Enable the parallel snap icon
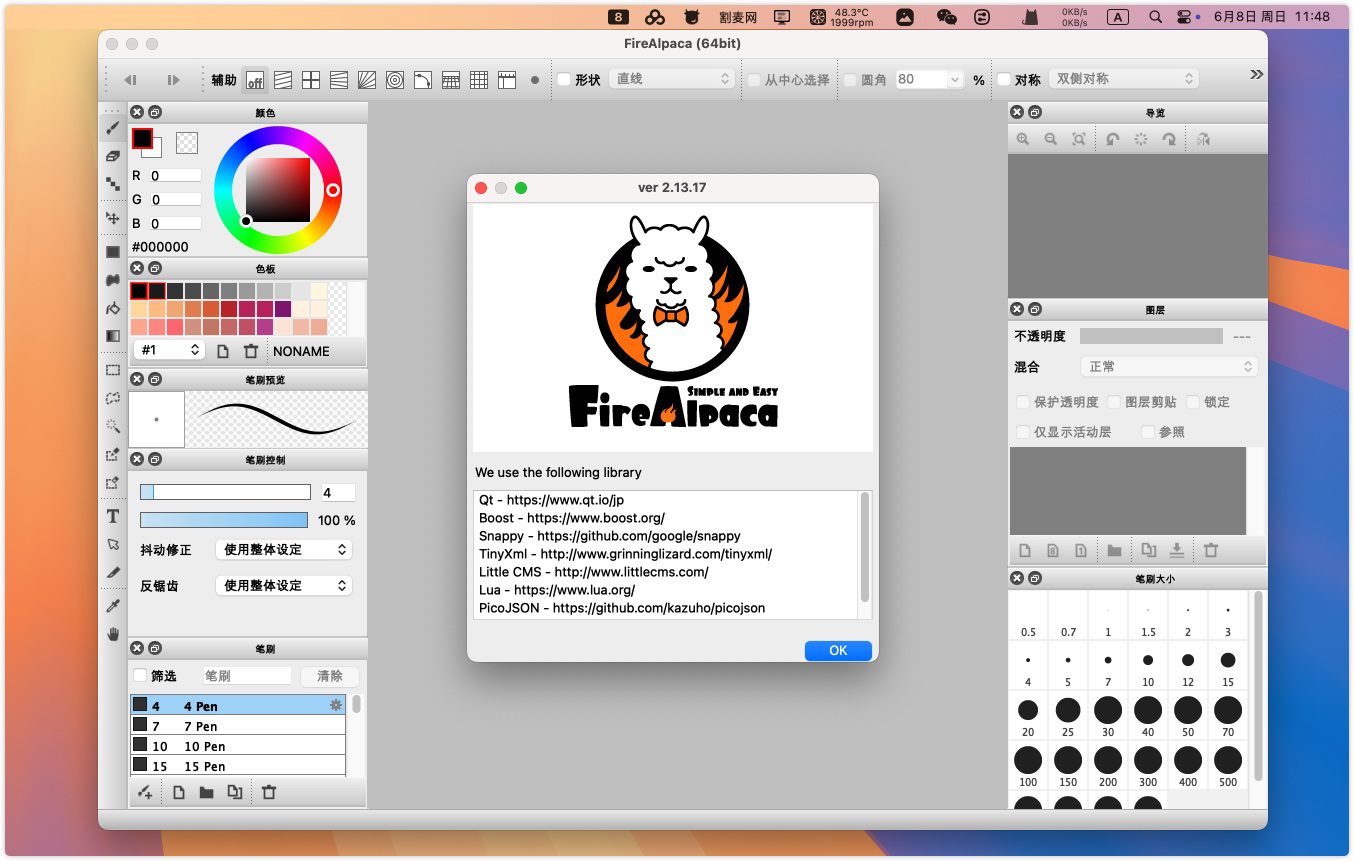1354x861 pixels. pyautogui.click(x=283, y=80)
